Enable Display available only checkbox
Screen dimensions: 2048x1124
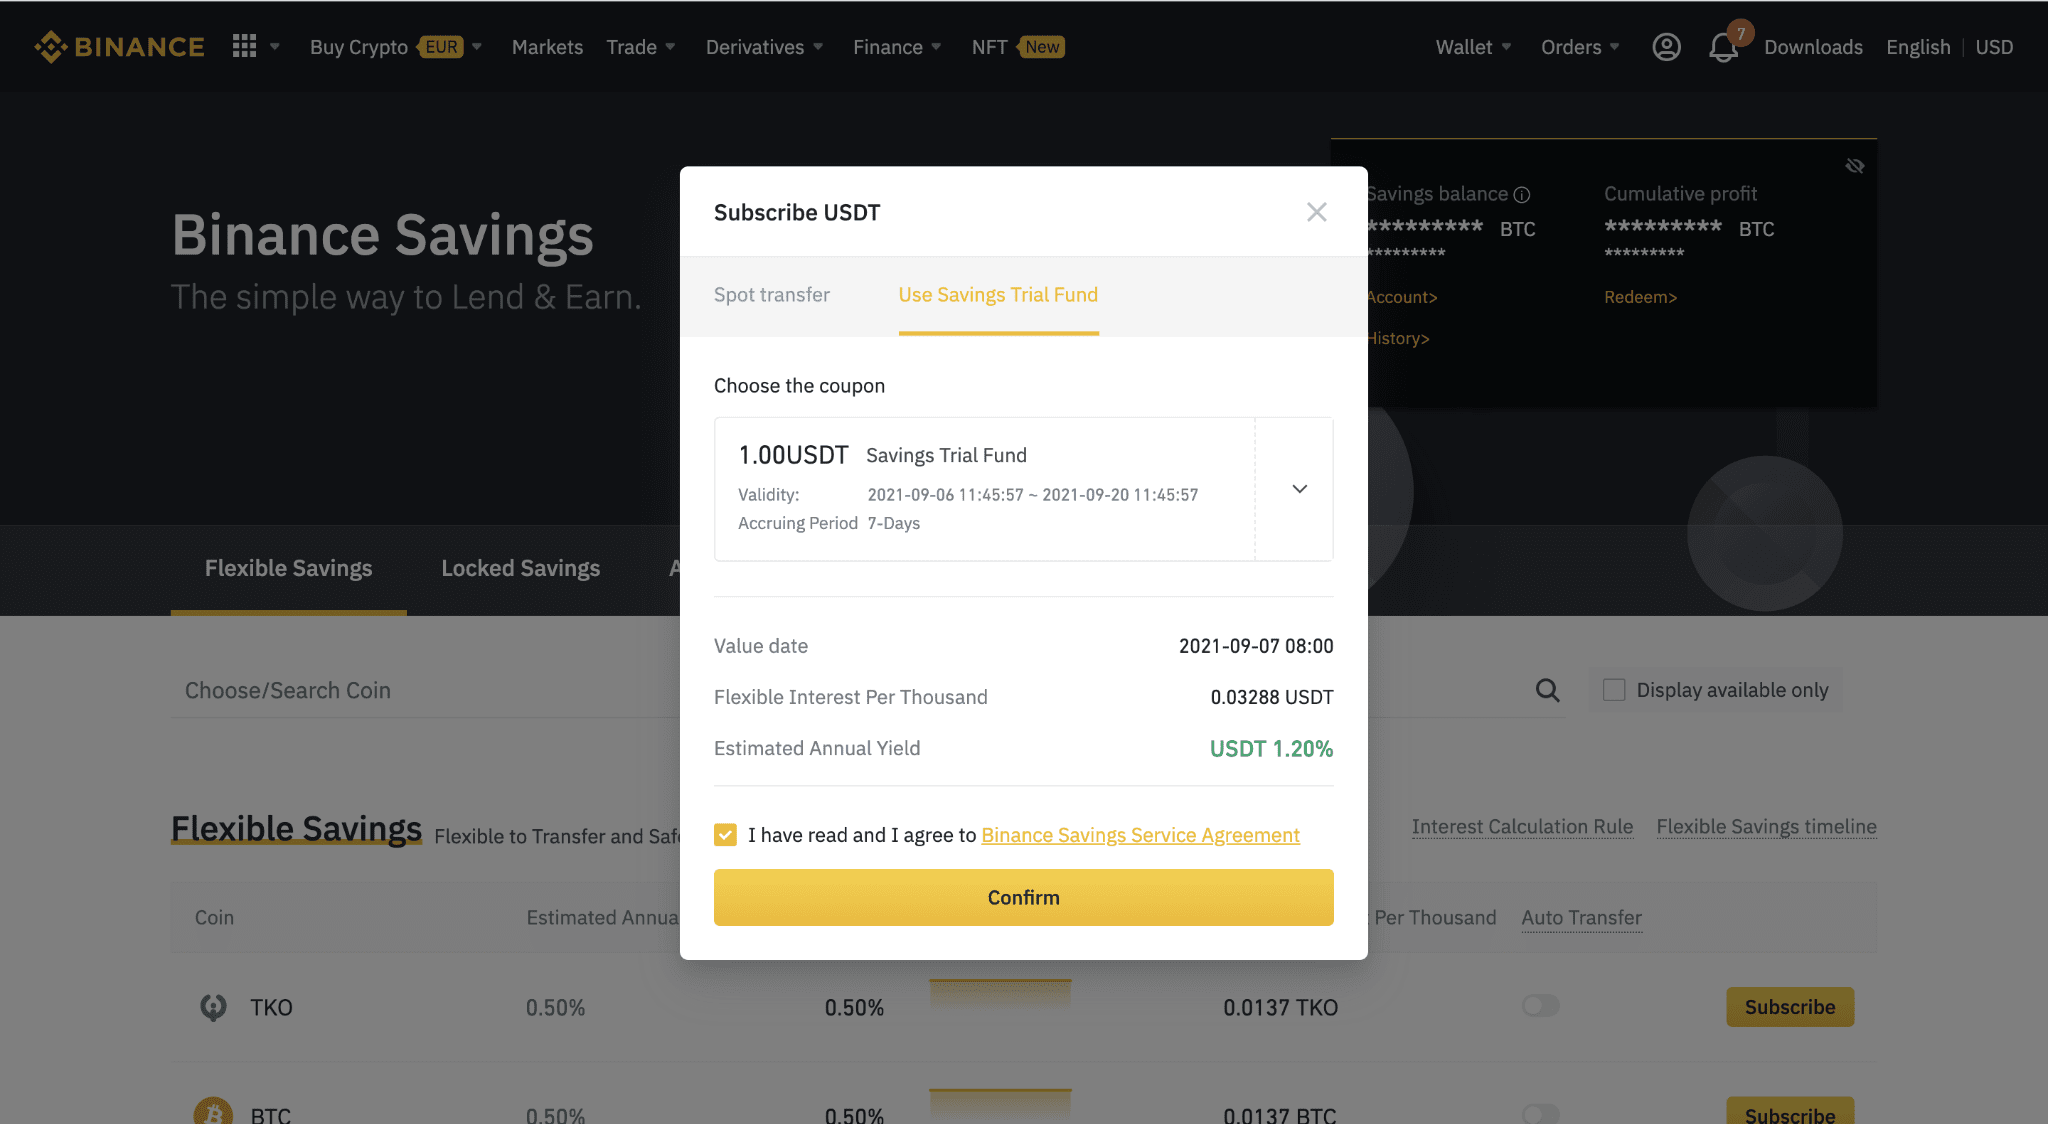[x=1614, y=690]
